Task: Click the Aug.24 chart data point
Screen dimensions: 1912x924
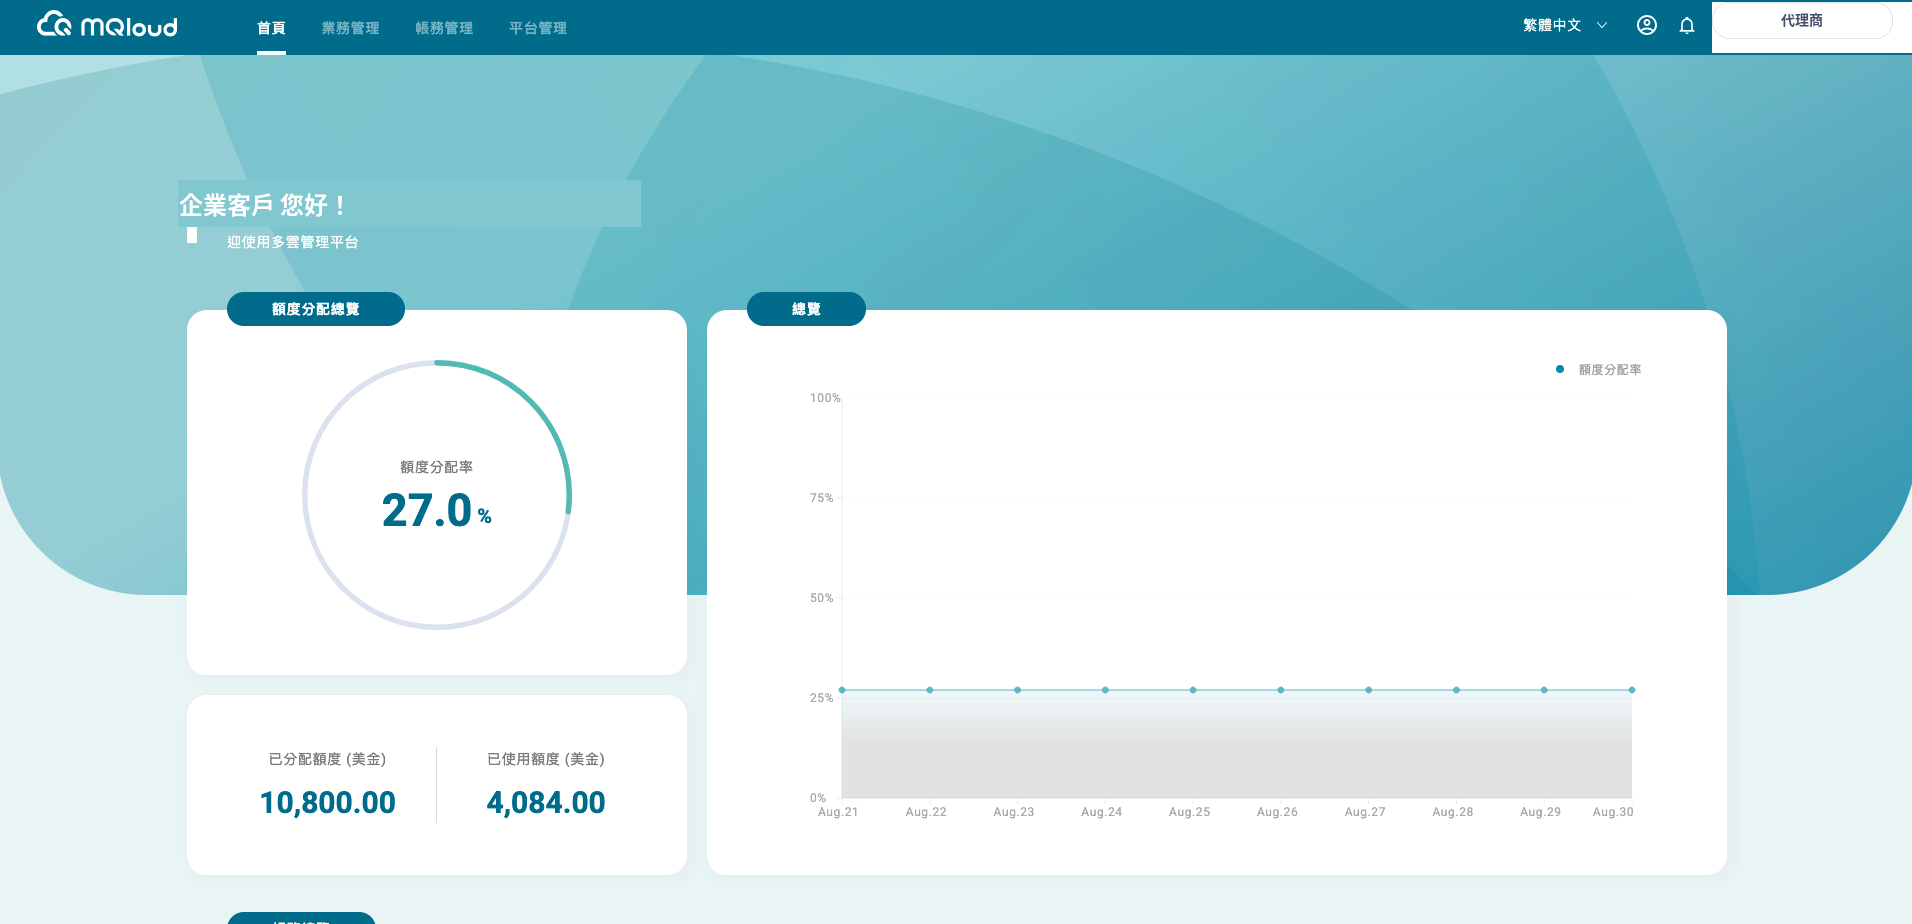Action: [x=1105, y=690]
